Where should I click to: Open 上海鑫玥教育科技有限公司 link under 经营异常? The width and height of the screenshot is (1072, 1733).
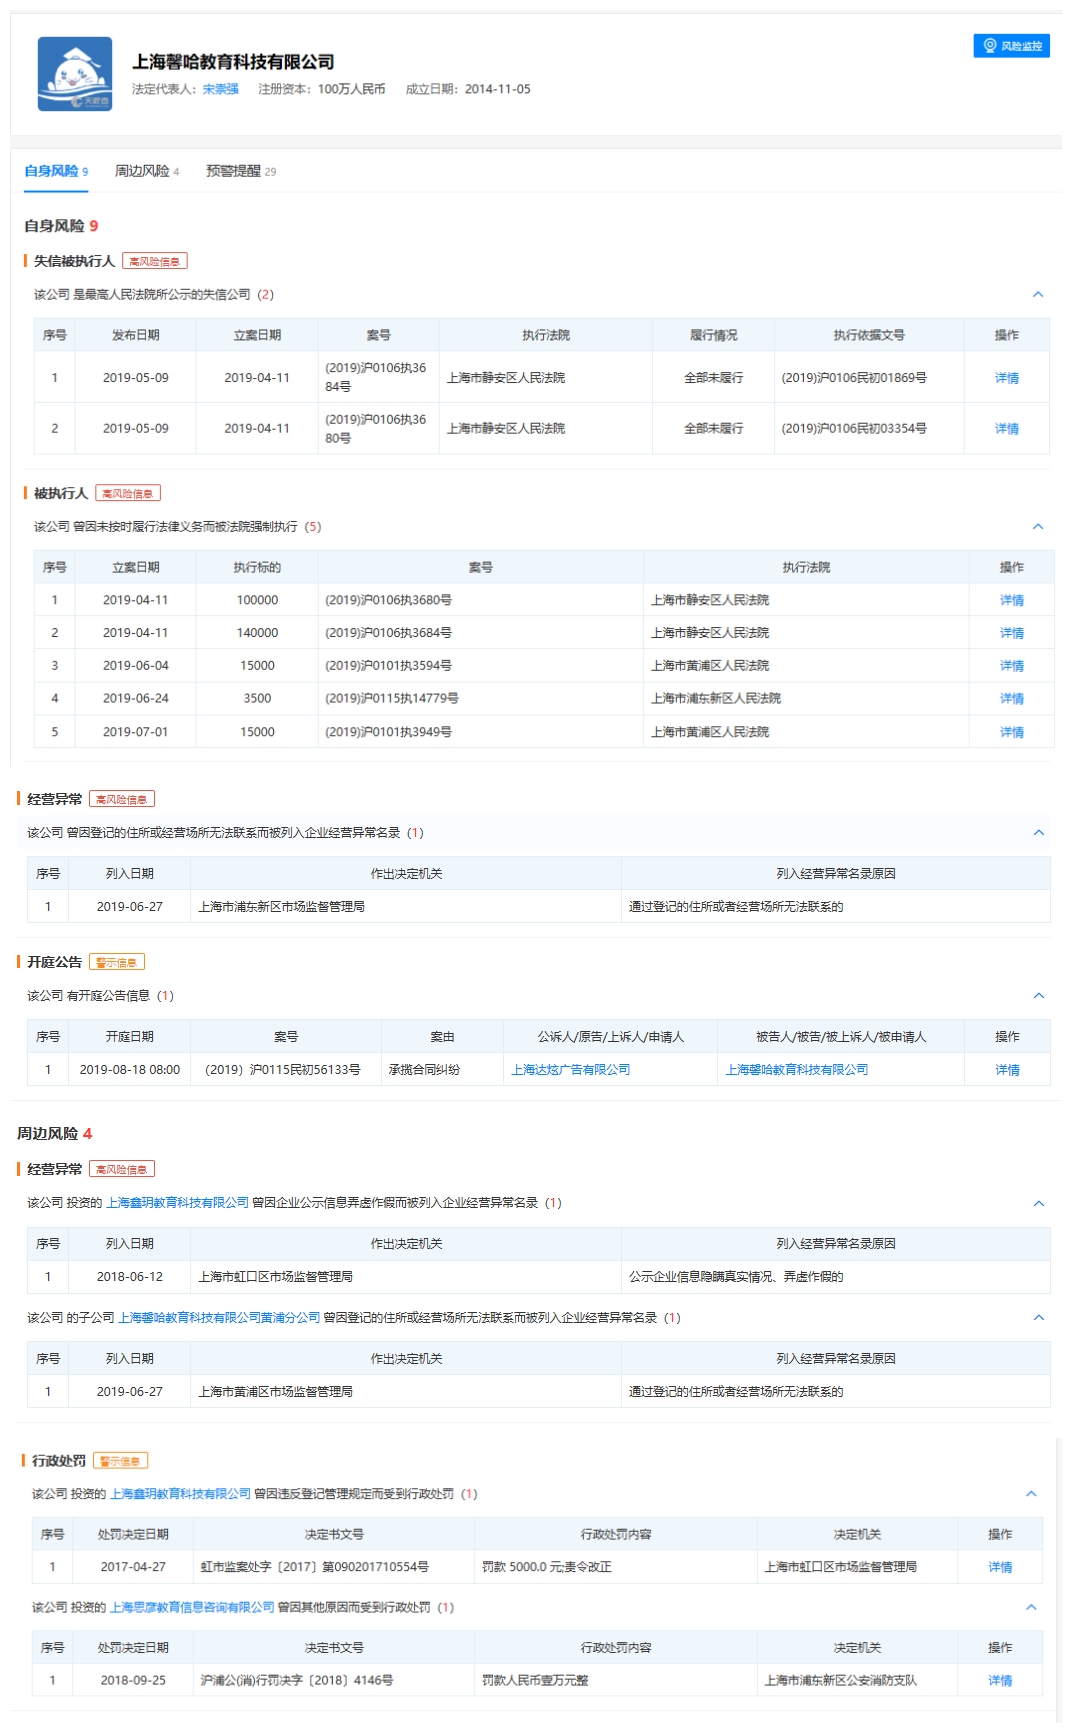(x=178, y=1203)
